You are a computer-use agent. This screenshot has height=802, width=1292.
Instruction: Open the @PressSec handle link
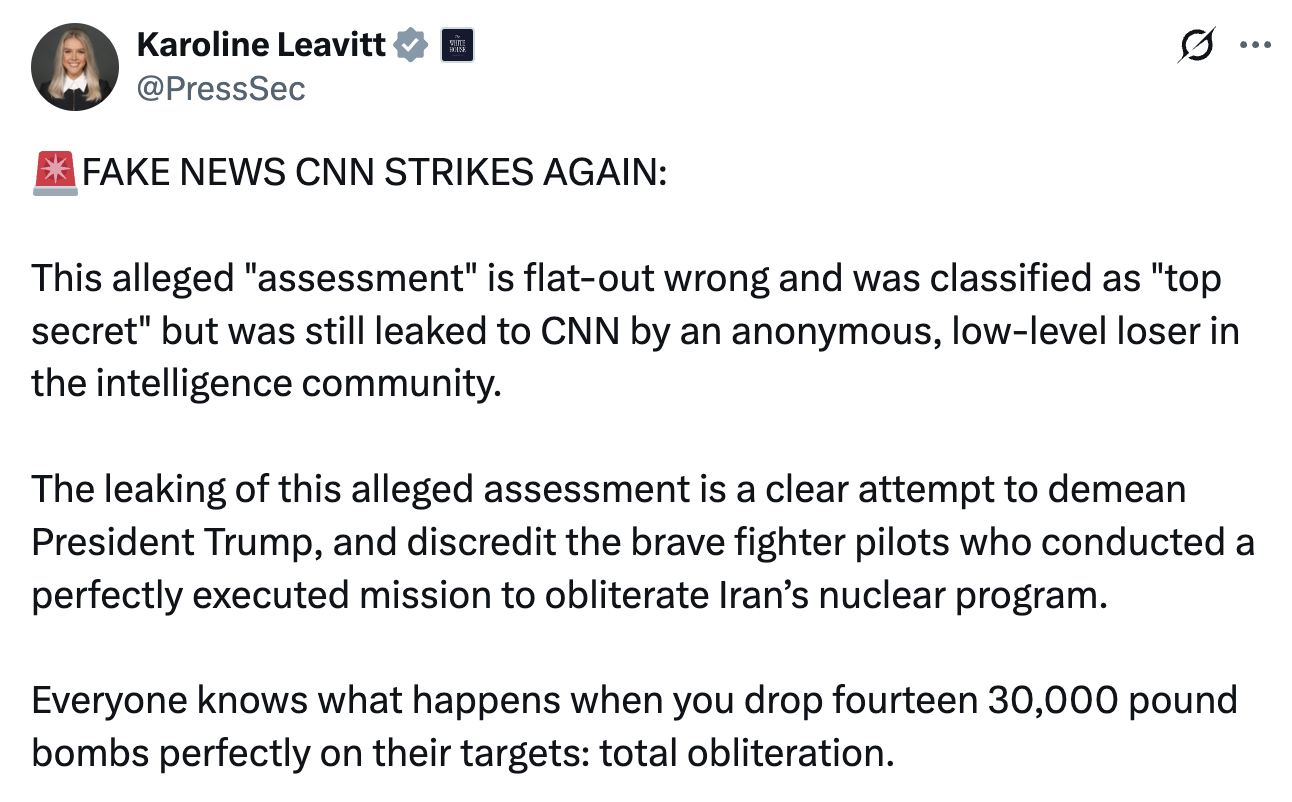220,88
